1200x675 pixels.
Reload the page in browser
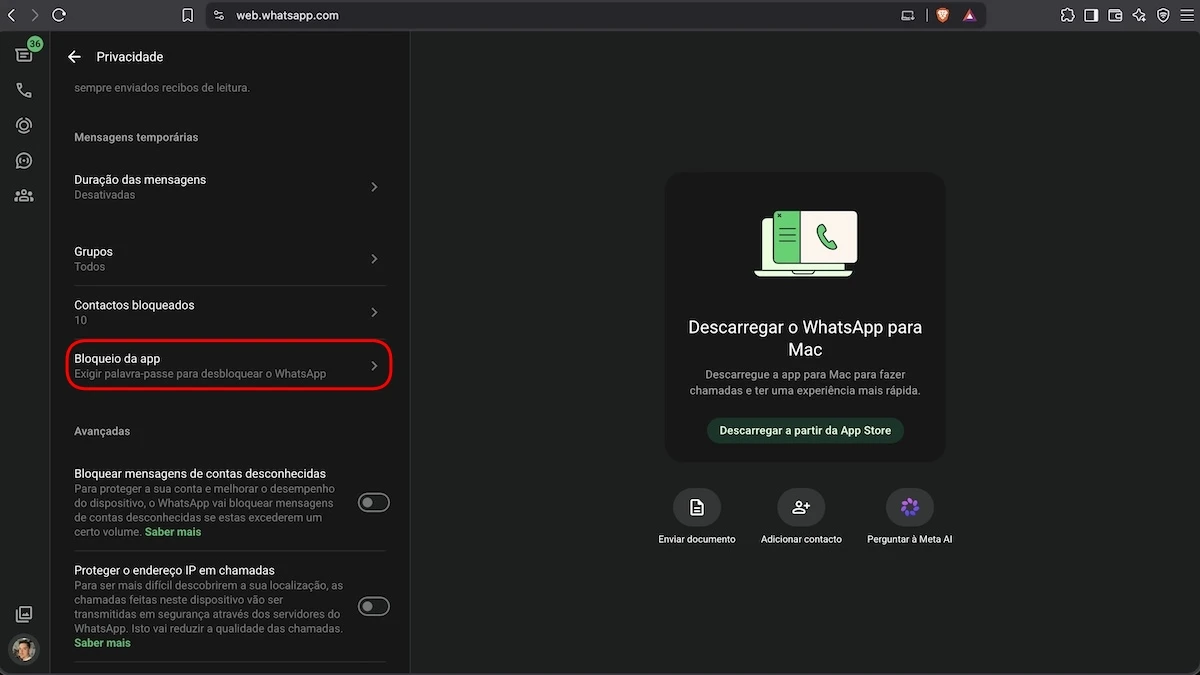coord(59,15)
